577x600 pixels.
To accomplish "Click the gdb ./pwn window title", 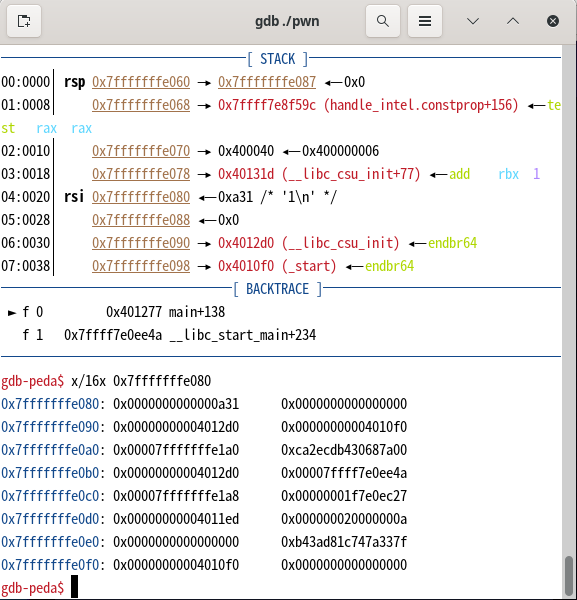I will [287, 21].
